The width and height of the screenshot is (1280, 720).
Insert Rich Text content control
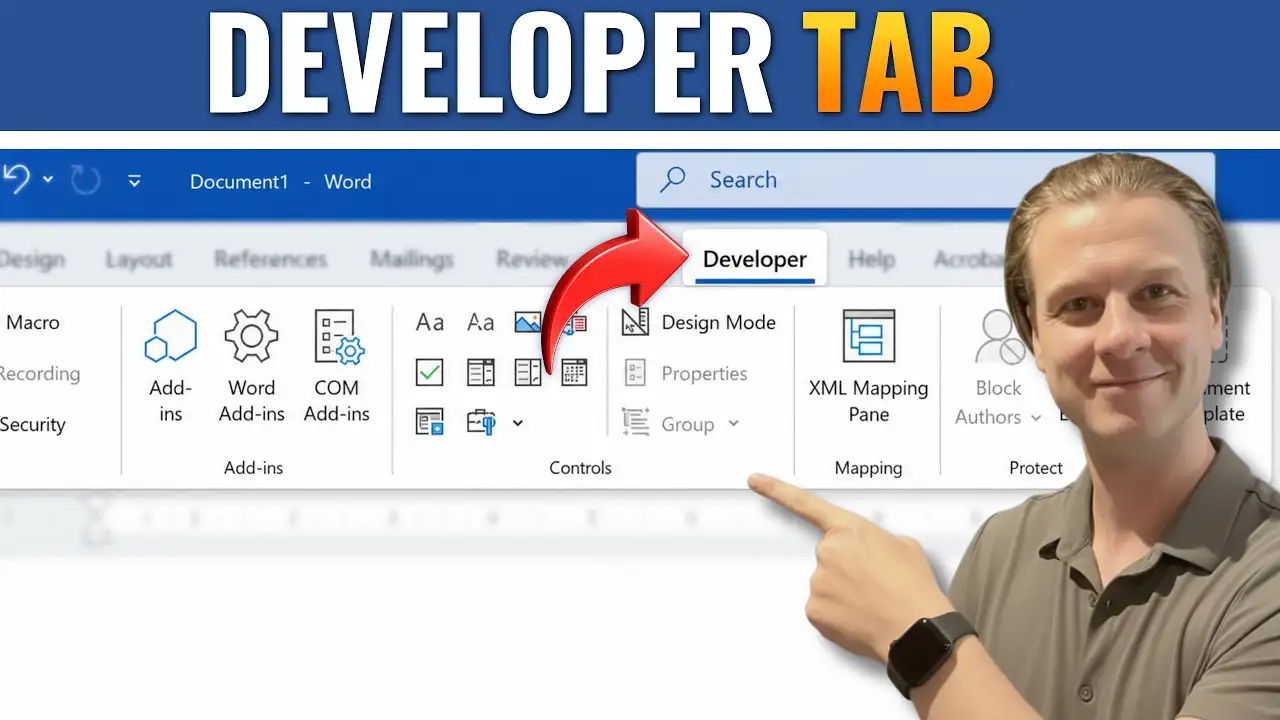tap(430, 322)
